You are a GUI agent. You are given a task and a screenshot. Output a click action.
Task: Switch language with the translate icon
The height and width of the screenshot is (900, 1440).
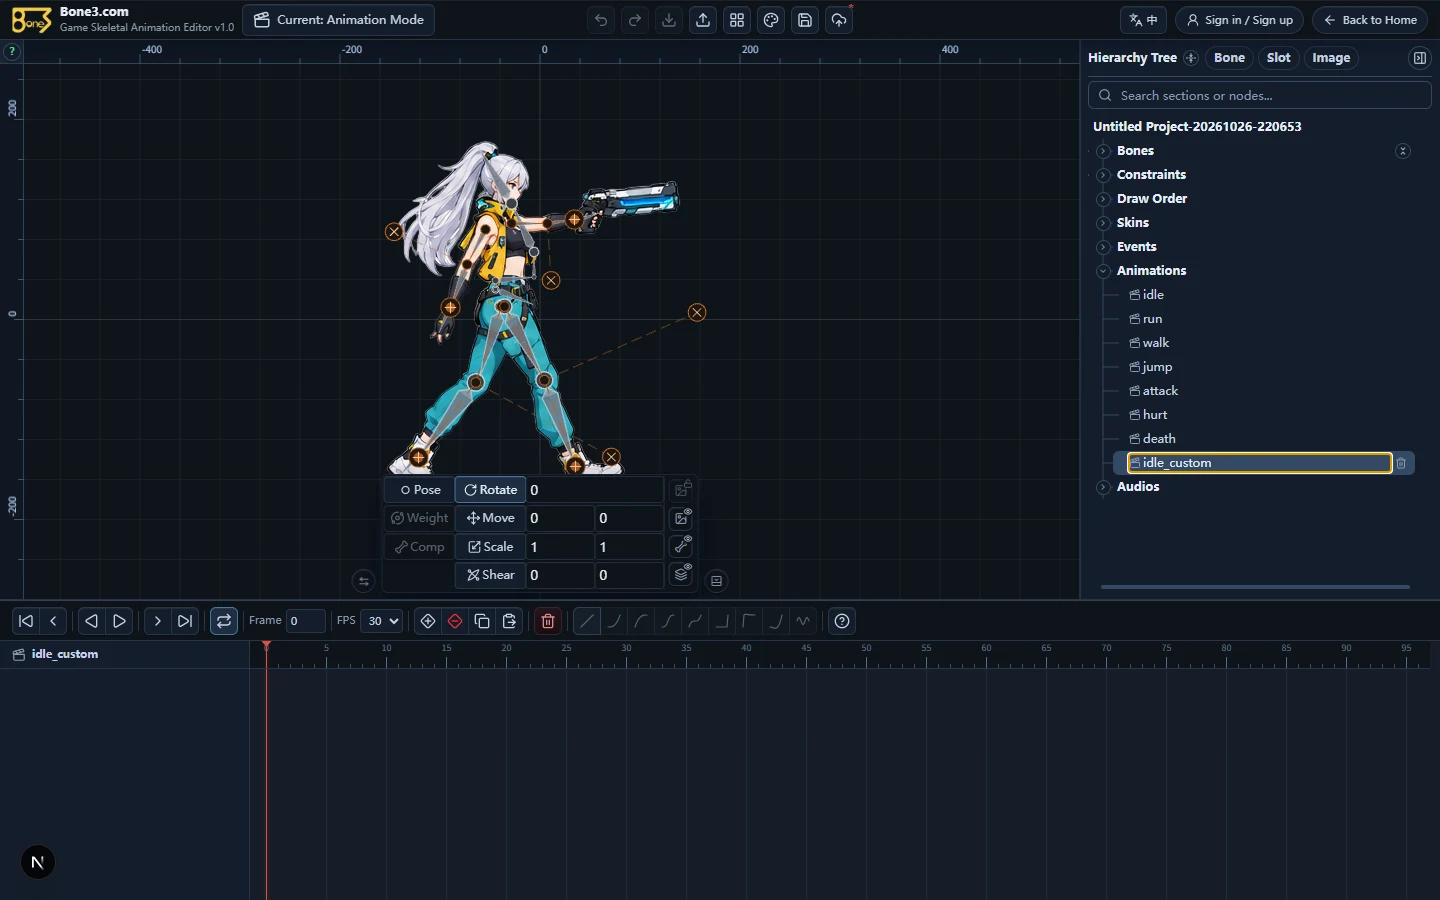coord(1143,20)
